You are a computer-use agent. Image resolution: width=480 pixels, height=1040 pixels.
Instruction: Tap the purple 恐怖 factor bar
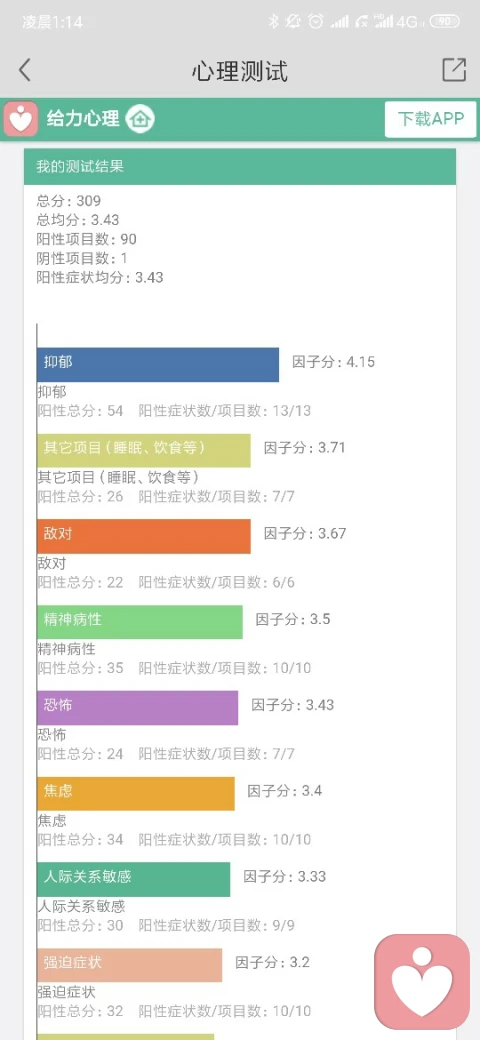pyautogui.click(x=137, y=708)
